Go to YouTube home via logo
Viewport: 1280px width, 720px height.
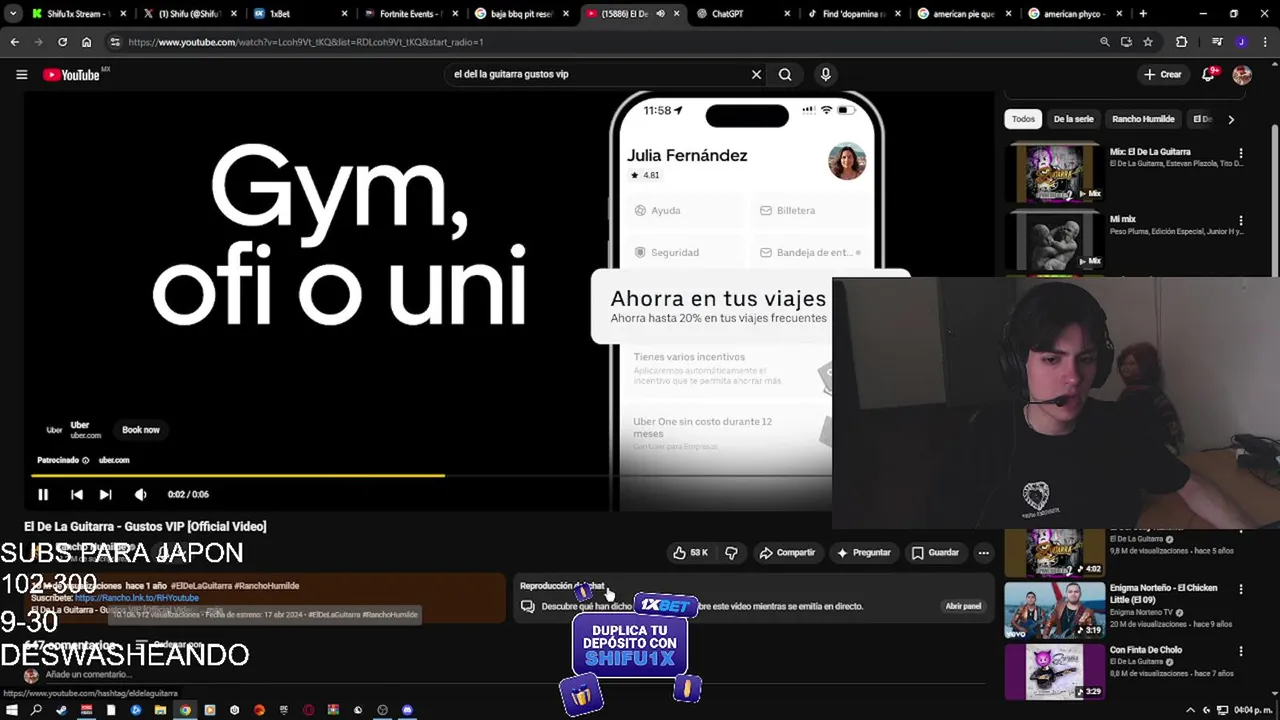click(72, 74)
